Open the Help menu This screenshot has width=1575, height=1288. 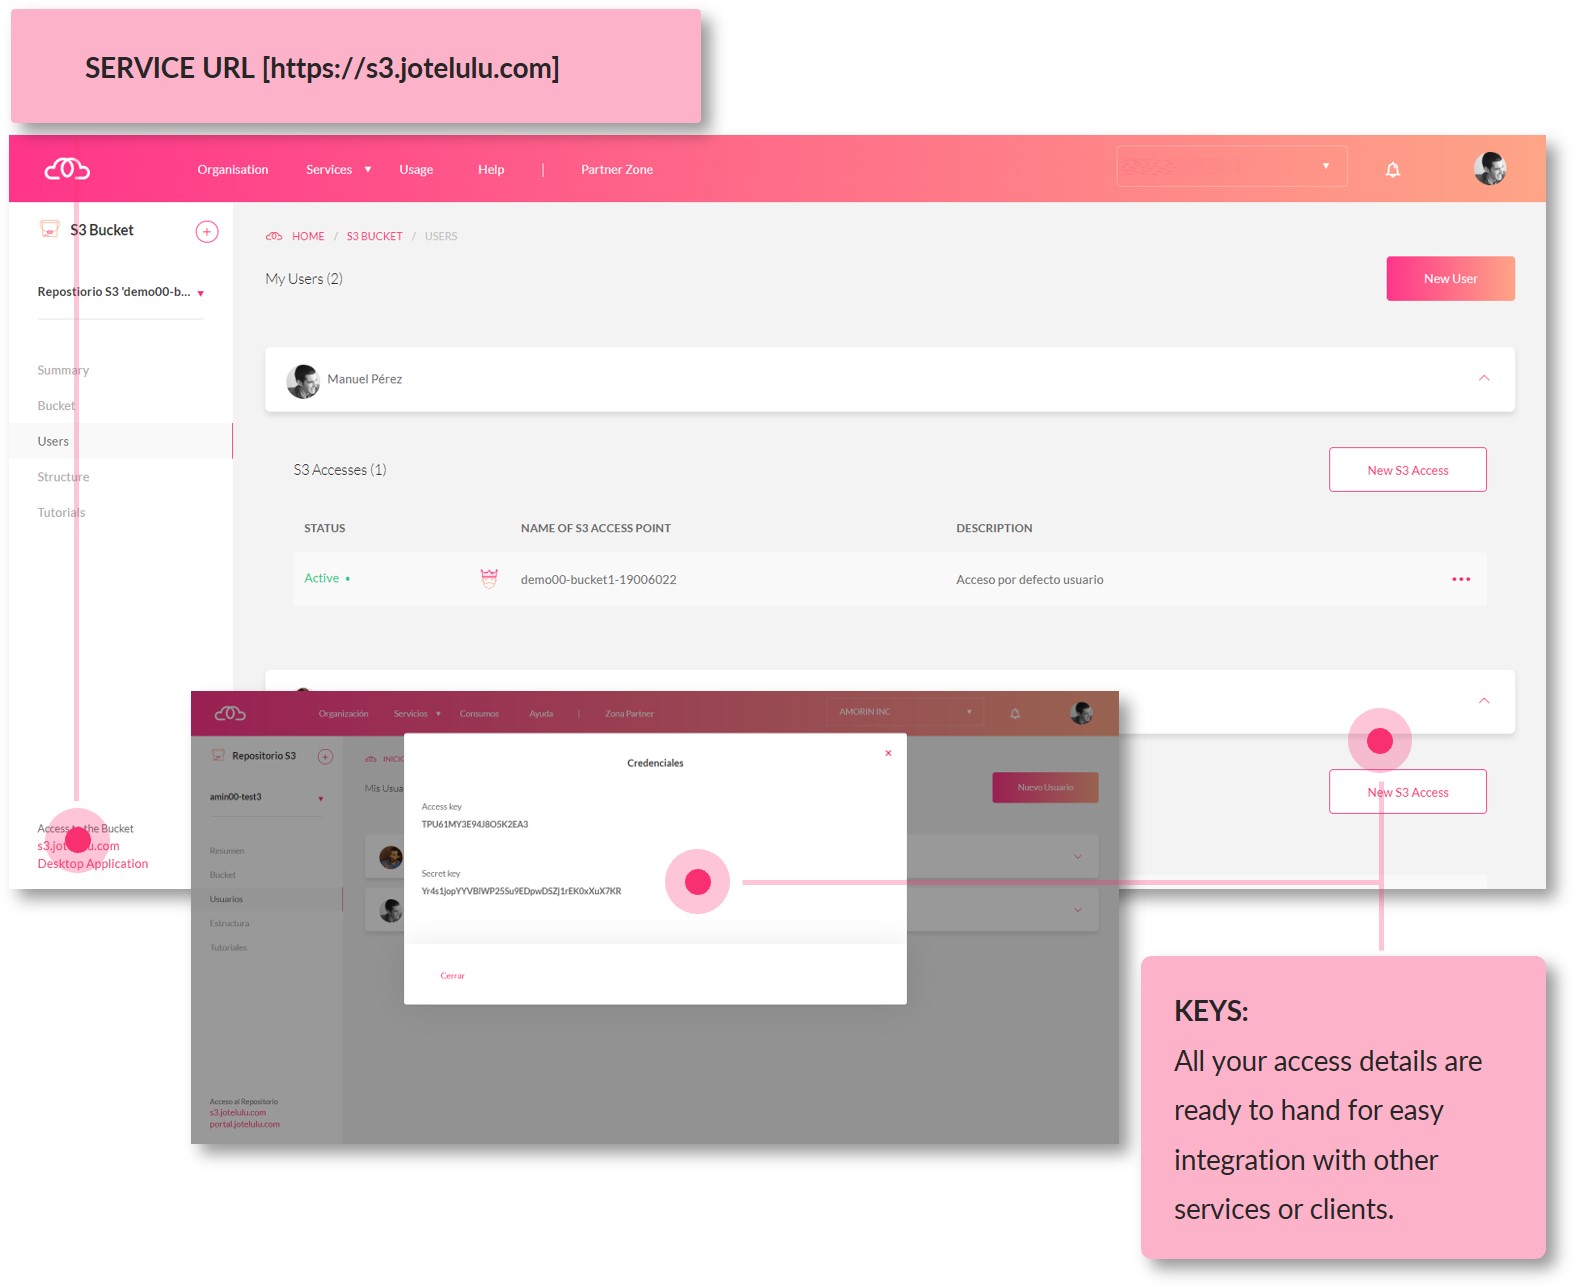pos(491,169)
